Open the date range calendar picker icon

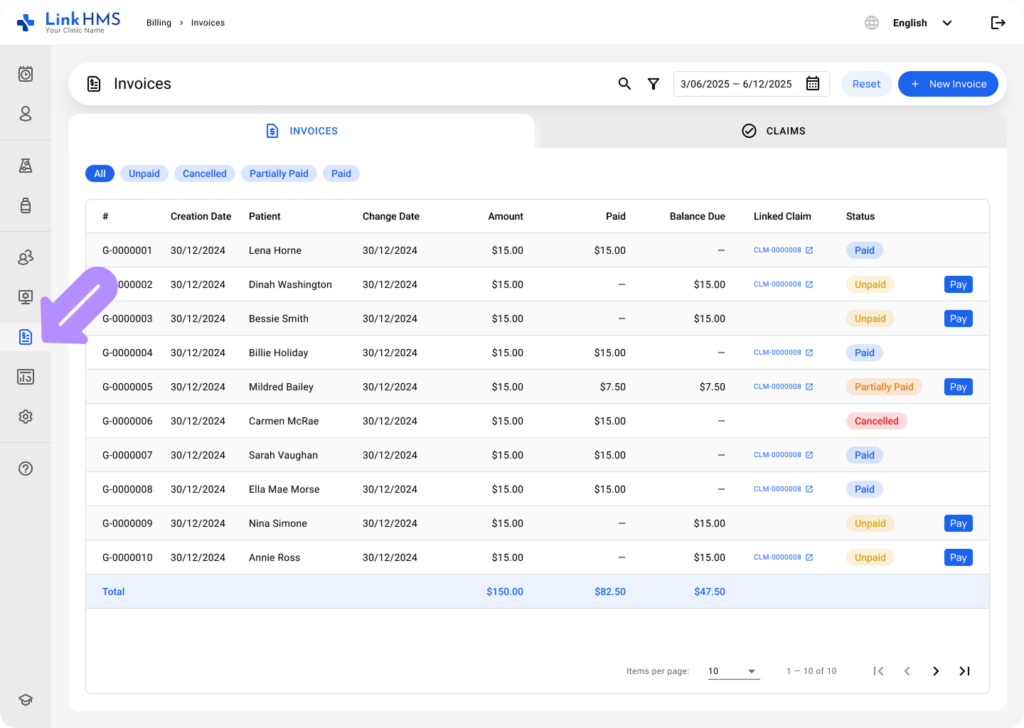click(x=812, y=84)
